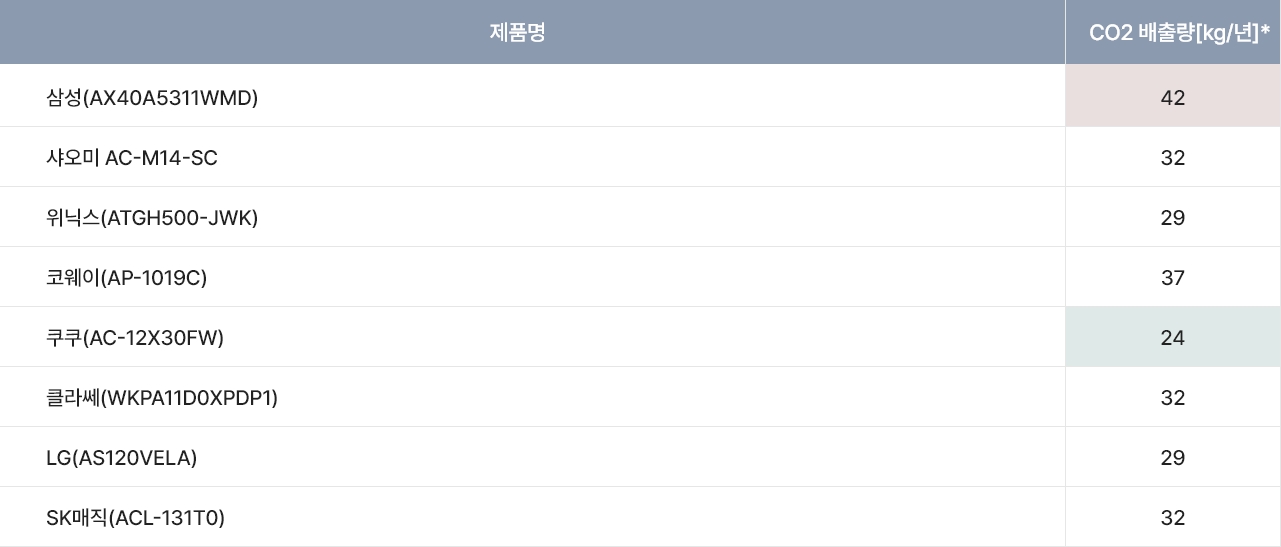Select the 코웨이(AP-1019C) row

click(640, 277)
